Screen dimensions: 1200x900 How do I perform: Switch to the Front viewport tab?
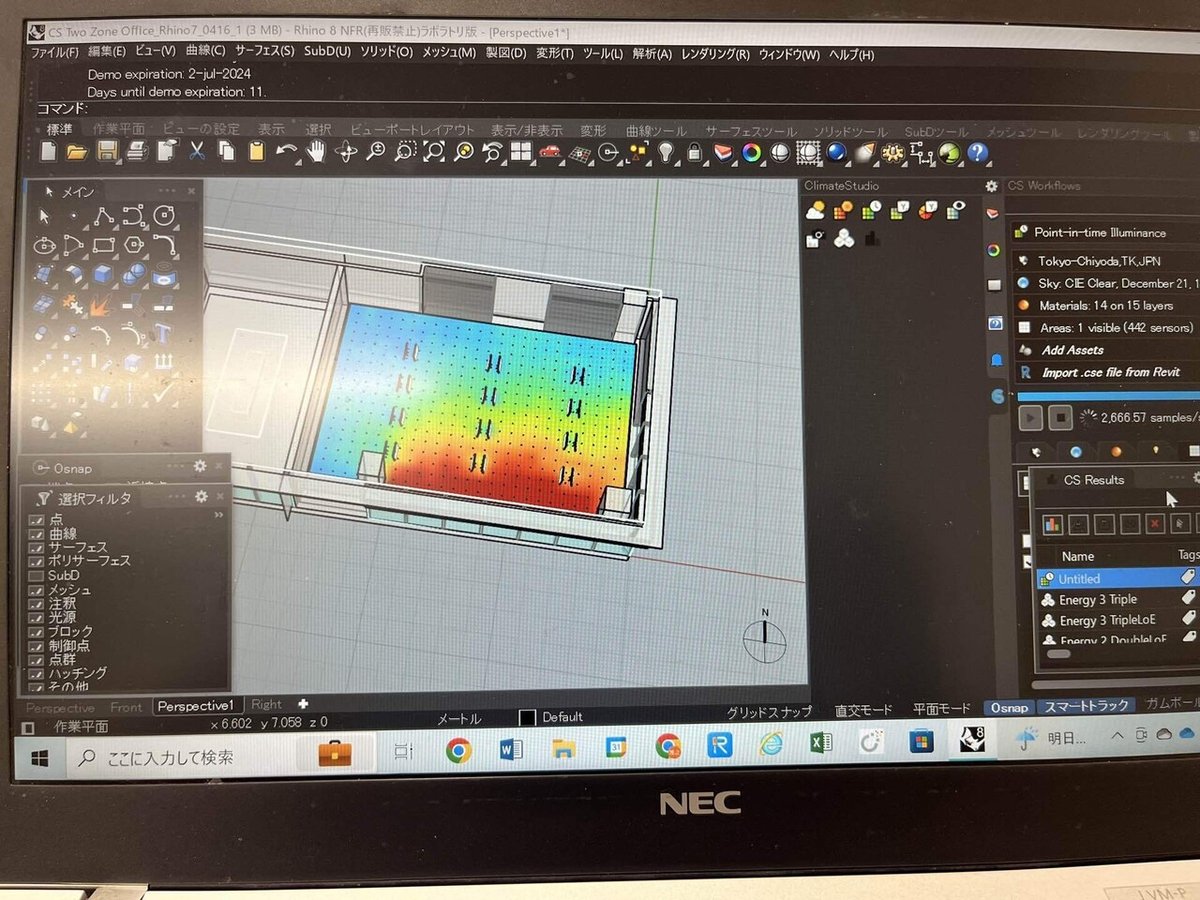pos(126,707)
